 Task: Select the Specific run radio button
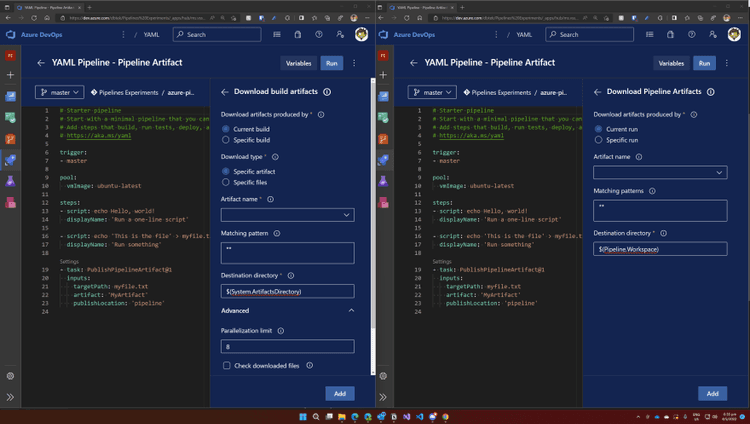[599, 141]
